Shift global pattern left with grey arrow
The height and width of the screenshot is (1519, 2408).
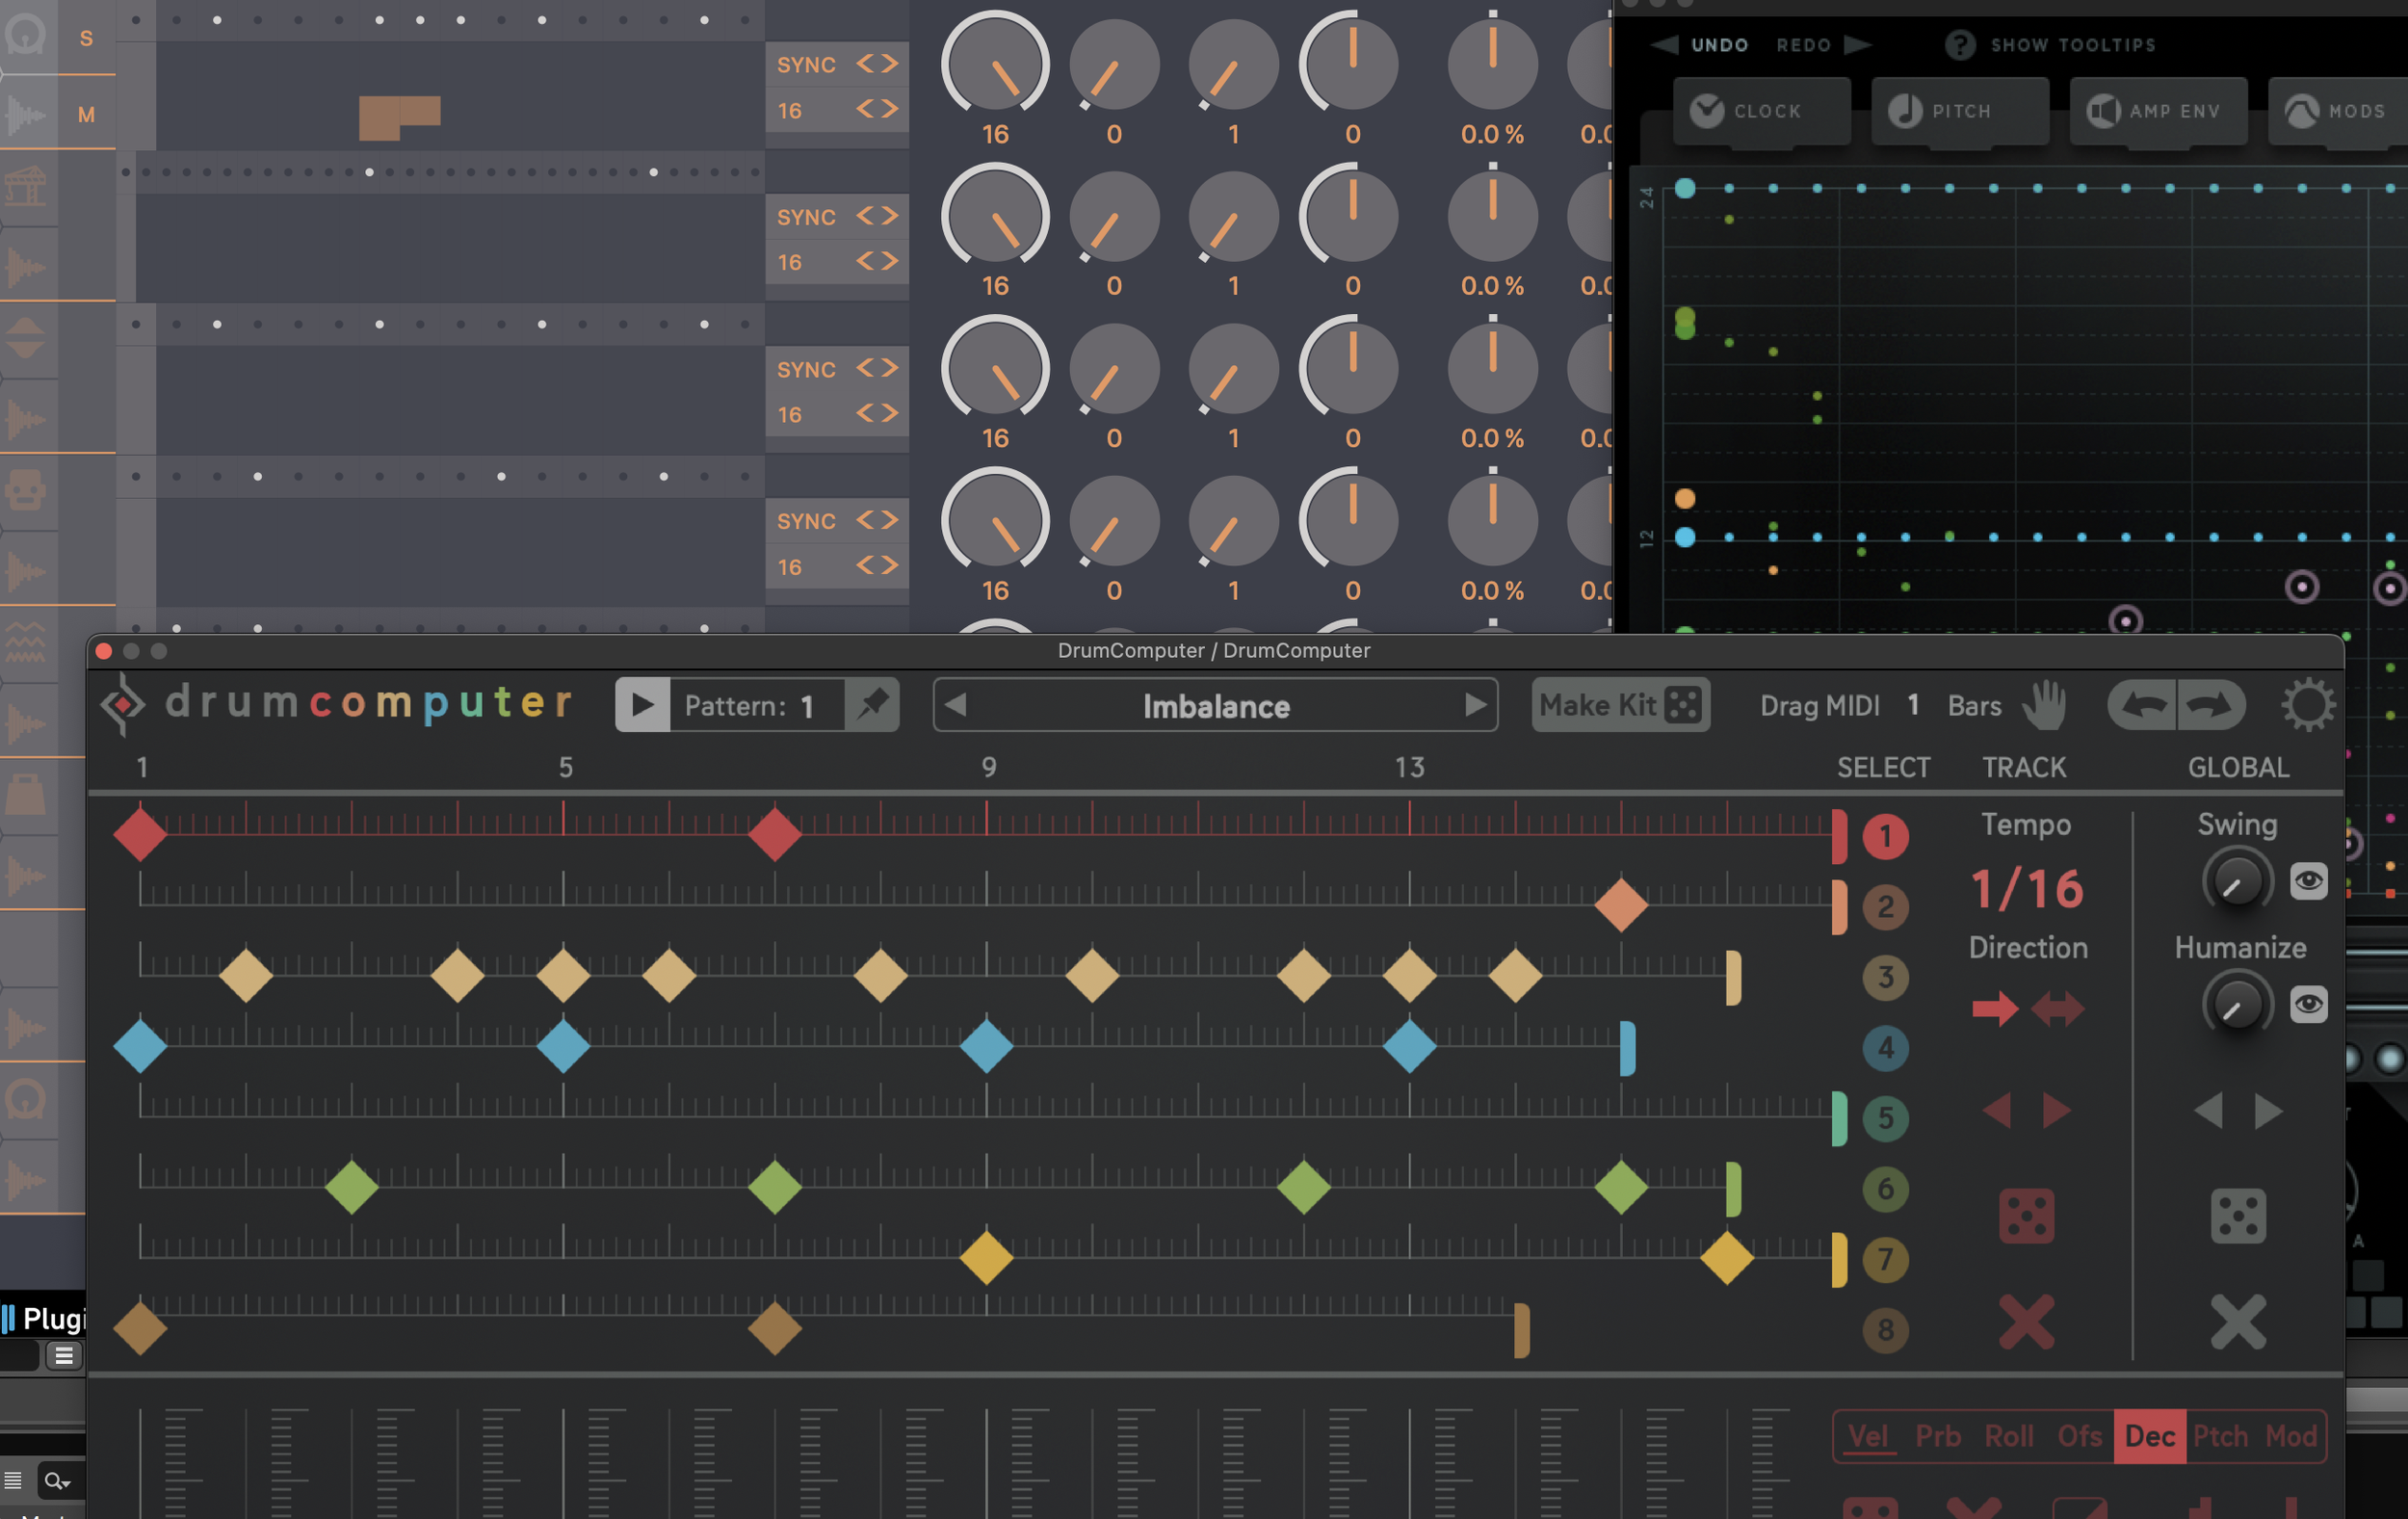tap(2209, 1110)
